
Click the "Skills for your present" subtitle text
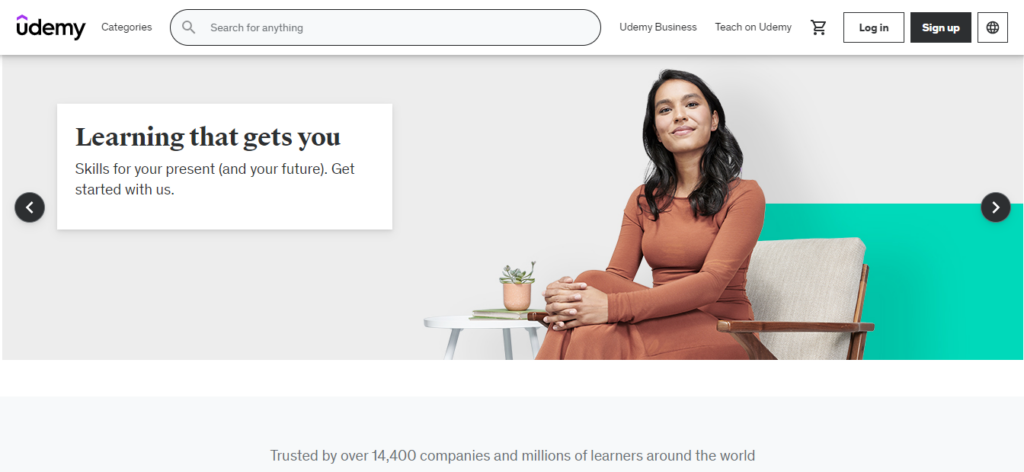215,180
